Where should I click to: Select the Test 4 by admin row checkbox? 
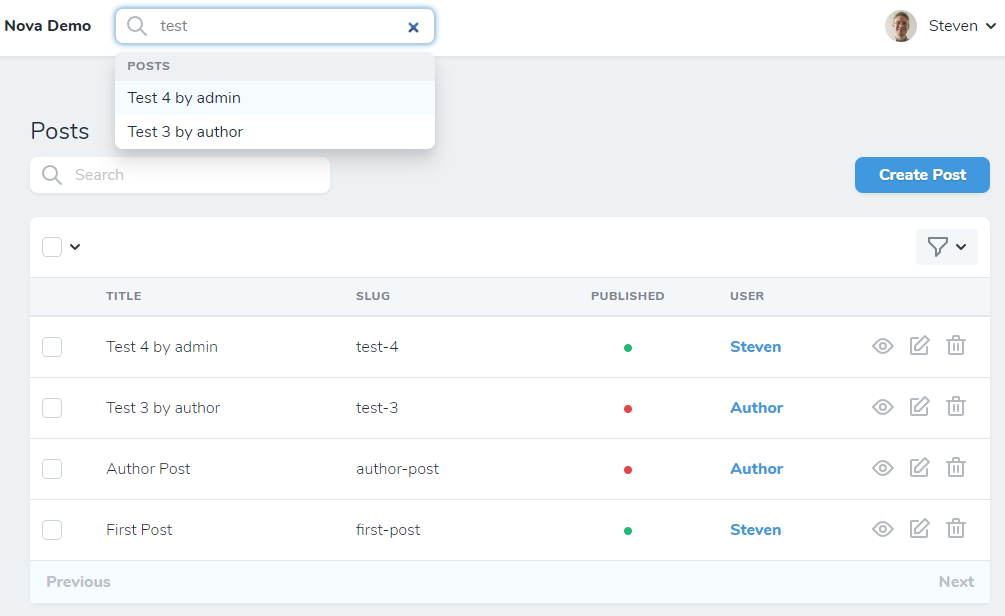(x=51, y=346)
